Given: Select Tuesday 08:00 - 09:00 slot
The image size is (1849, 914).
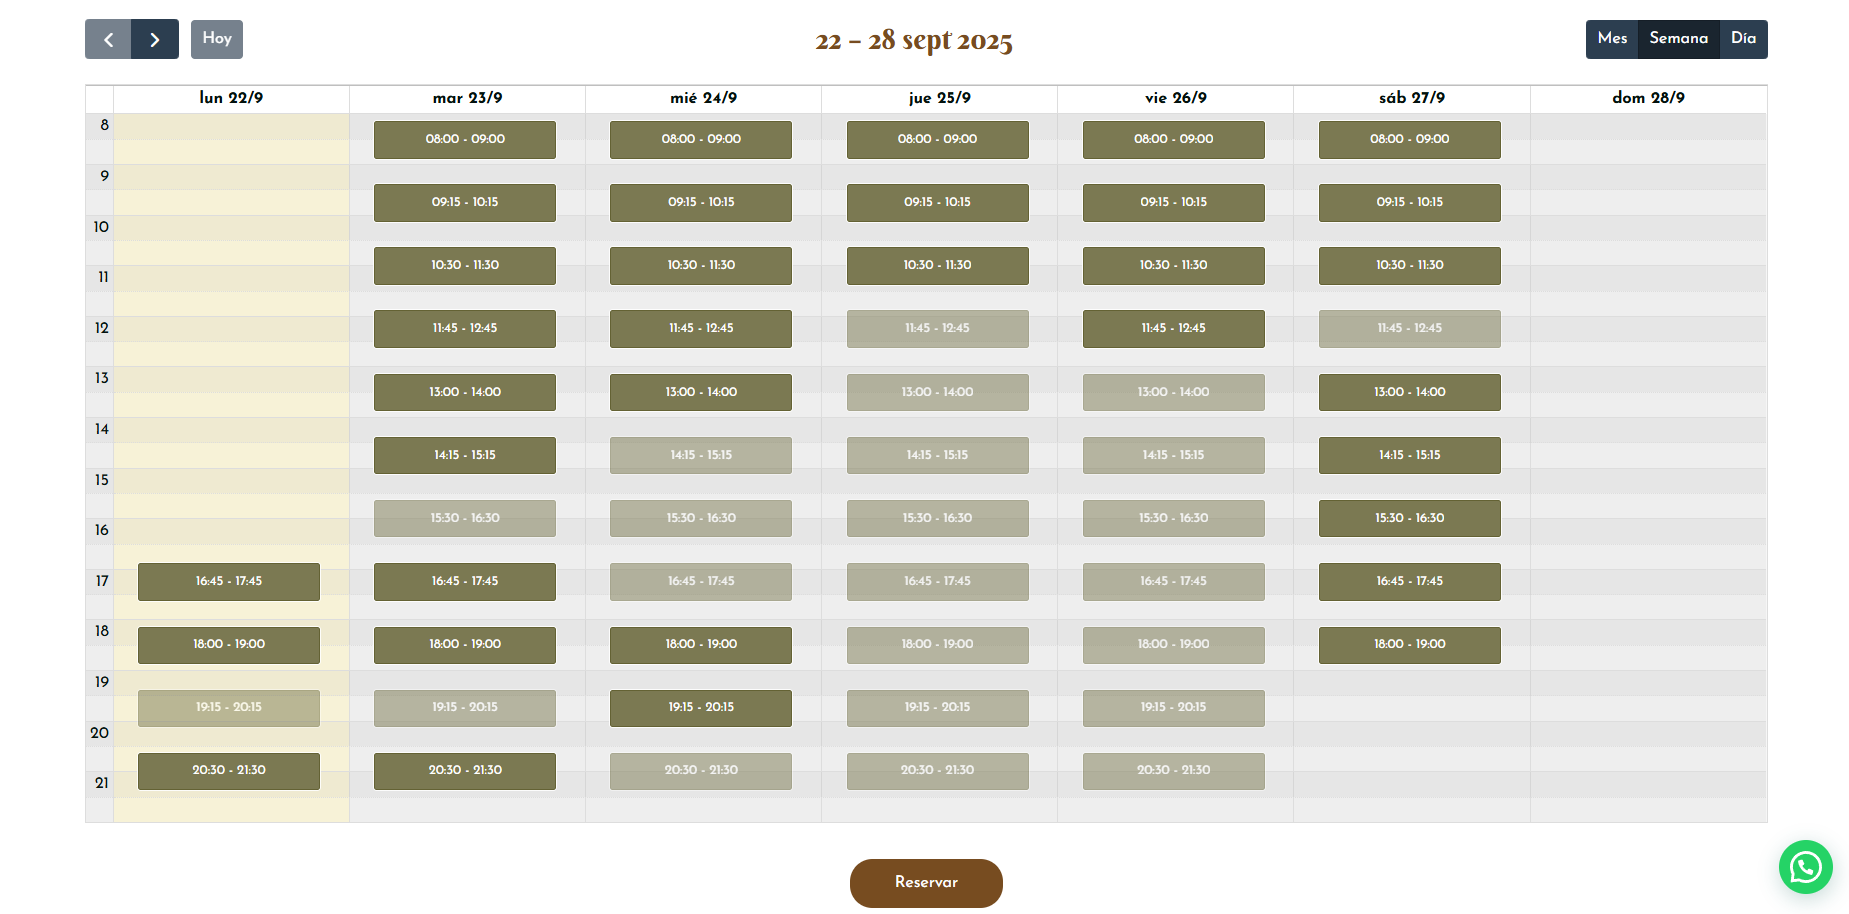Looking at the screenshot, I should (x=465, y=139).
